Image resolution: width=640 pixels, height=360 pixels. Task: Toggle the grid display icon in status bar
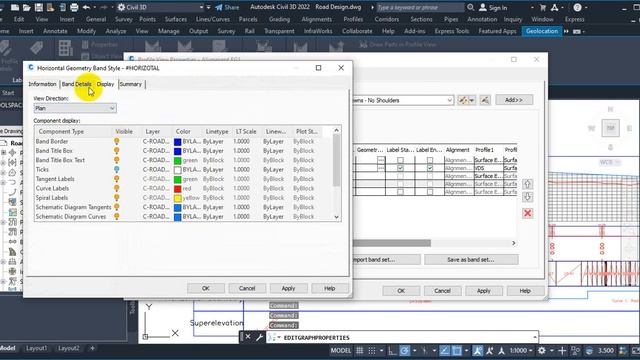pos(360,351)
